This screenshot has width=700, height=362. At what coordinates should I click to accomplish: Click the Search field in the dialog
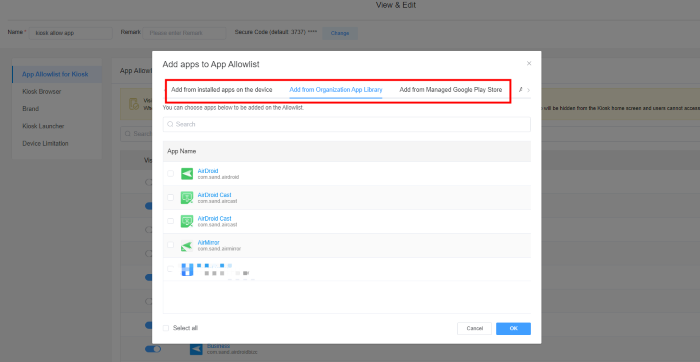point(346,124)
